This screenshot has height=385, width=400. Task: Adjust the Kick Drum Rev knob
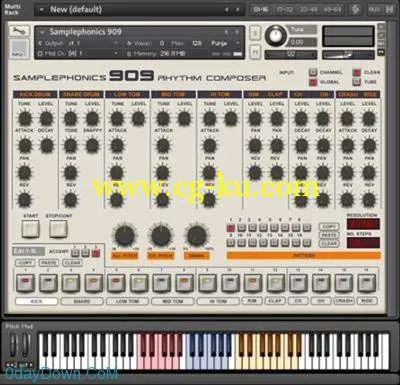point(25,199)
